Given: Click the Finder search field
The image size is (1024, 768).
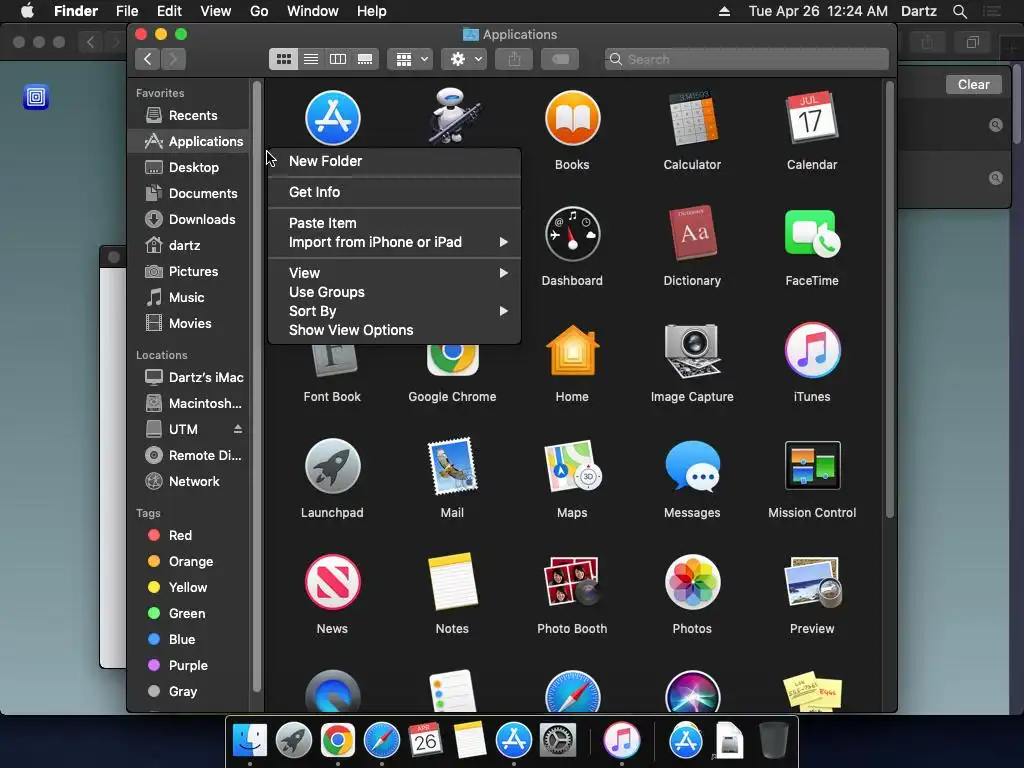Looking at the screenshot, I should coord(746,59).
